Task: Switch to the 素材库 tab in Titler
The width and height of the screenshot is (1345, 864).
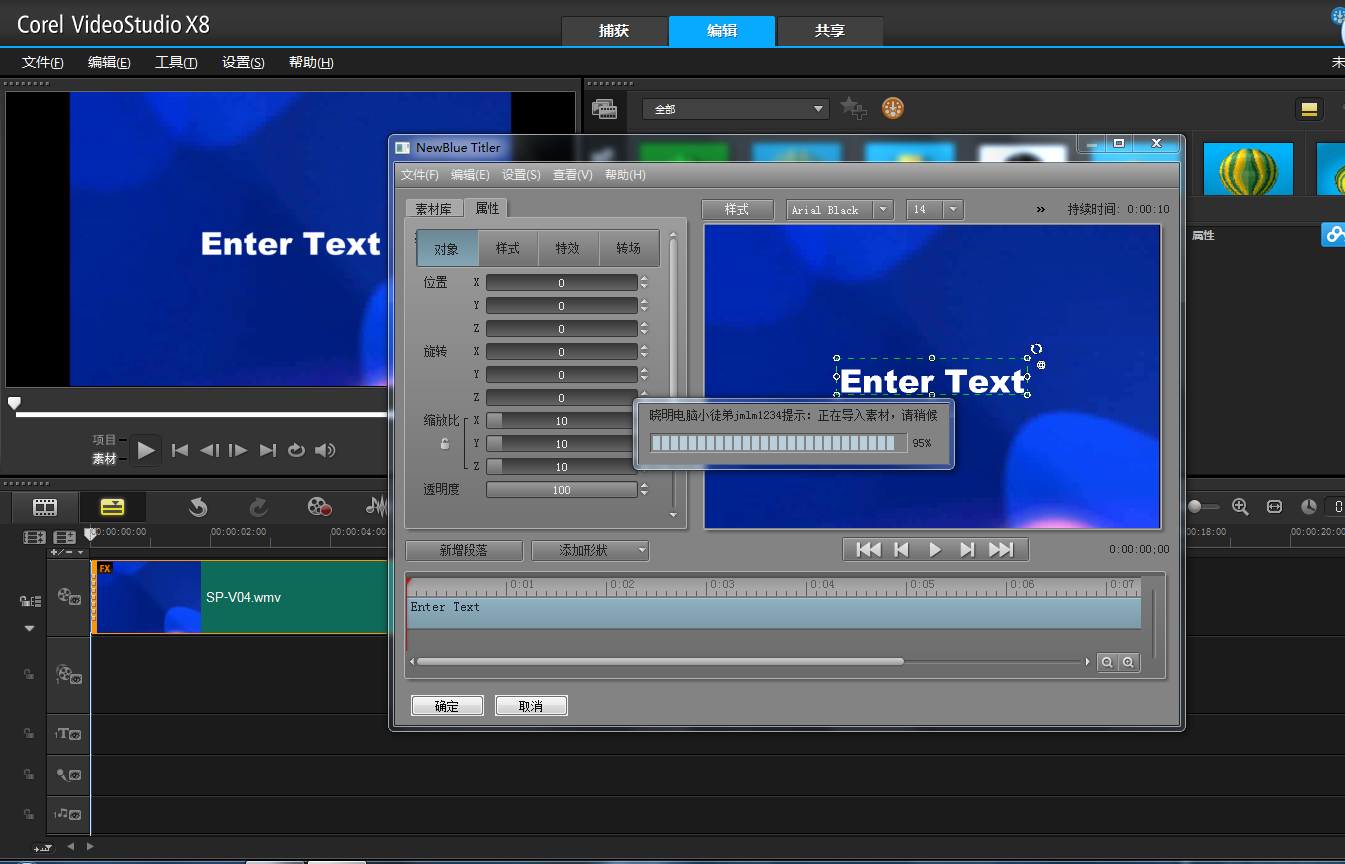Action: (434, 209)
